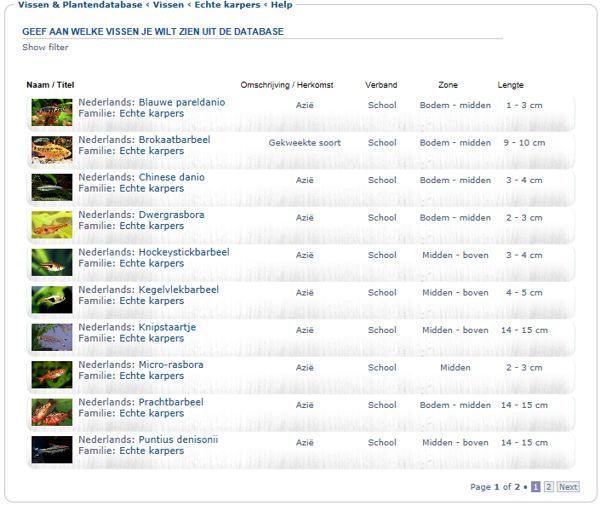Click Echte karpers family under Knipstaartje
This screenshot has width=600, height=506.
tap(152, 339)
